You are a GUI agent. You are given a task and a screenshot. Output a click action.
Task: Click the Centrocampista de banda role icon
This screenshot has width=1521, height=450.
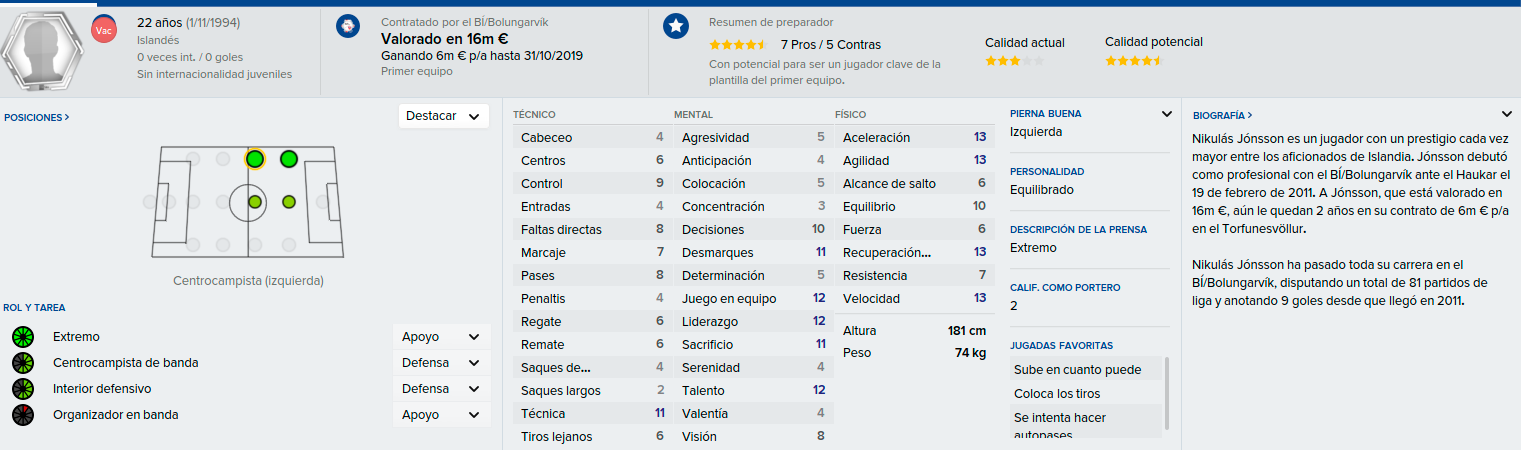tap(24, 363)
